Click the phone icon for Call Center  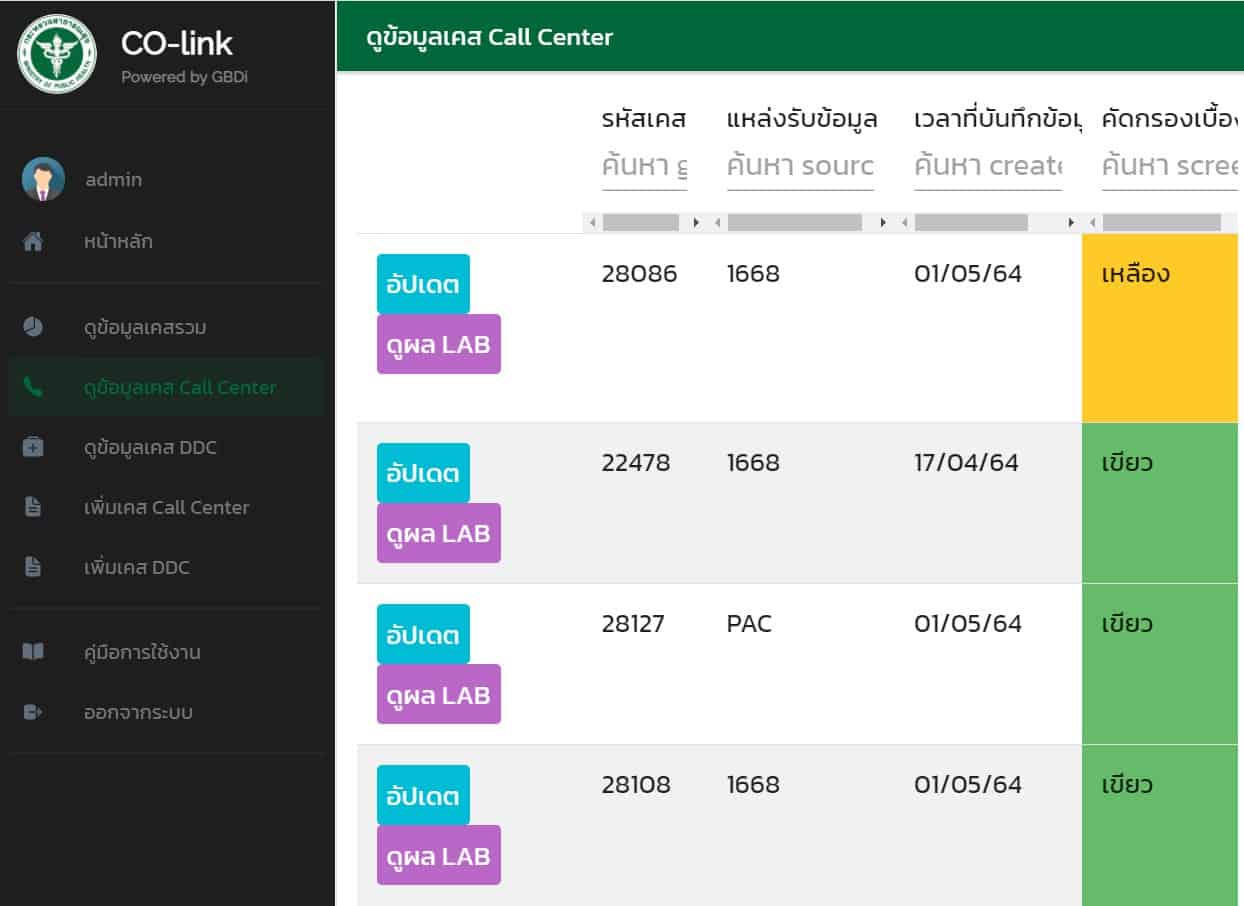click(33, 388)
